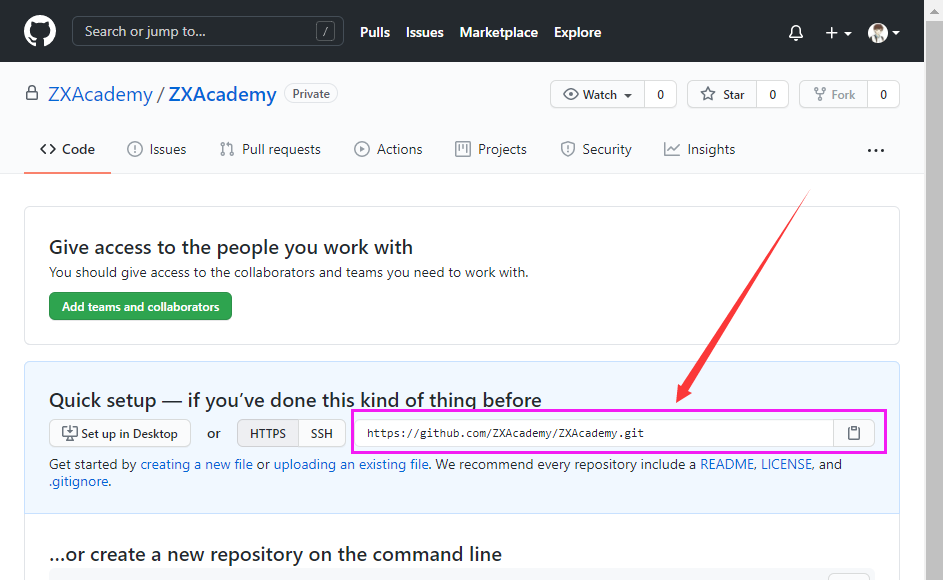The width and height of the screenshot is (943, 580).
Task: Expand the Watch dropdown
Action: coord(597,94)
